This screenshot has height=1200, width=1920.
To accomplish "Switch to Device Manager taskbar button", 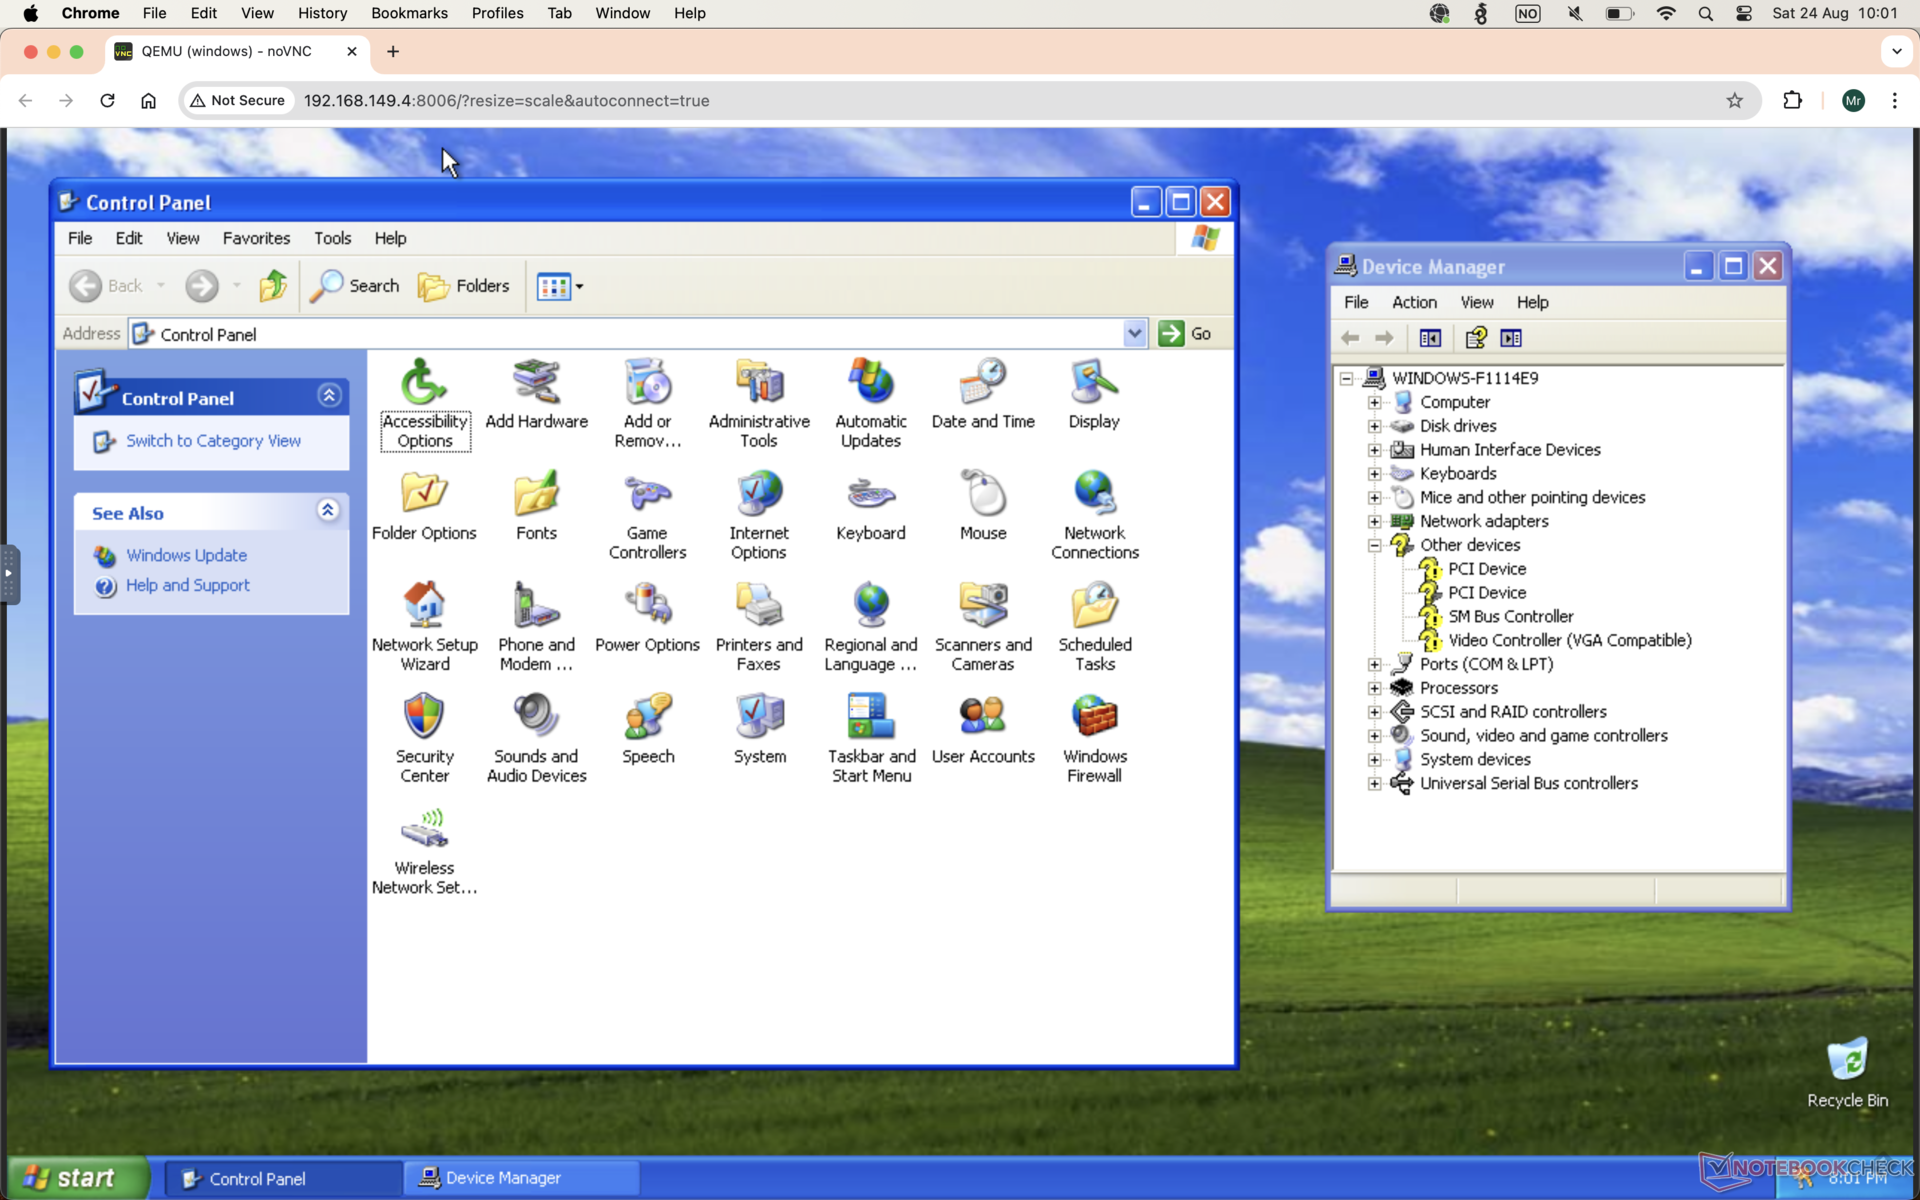I will [x=521, y=1178].
